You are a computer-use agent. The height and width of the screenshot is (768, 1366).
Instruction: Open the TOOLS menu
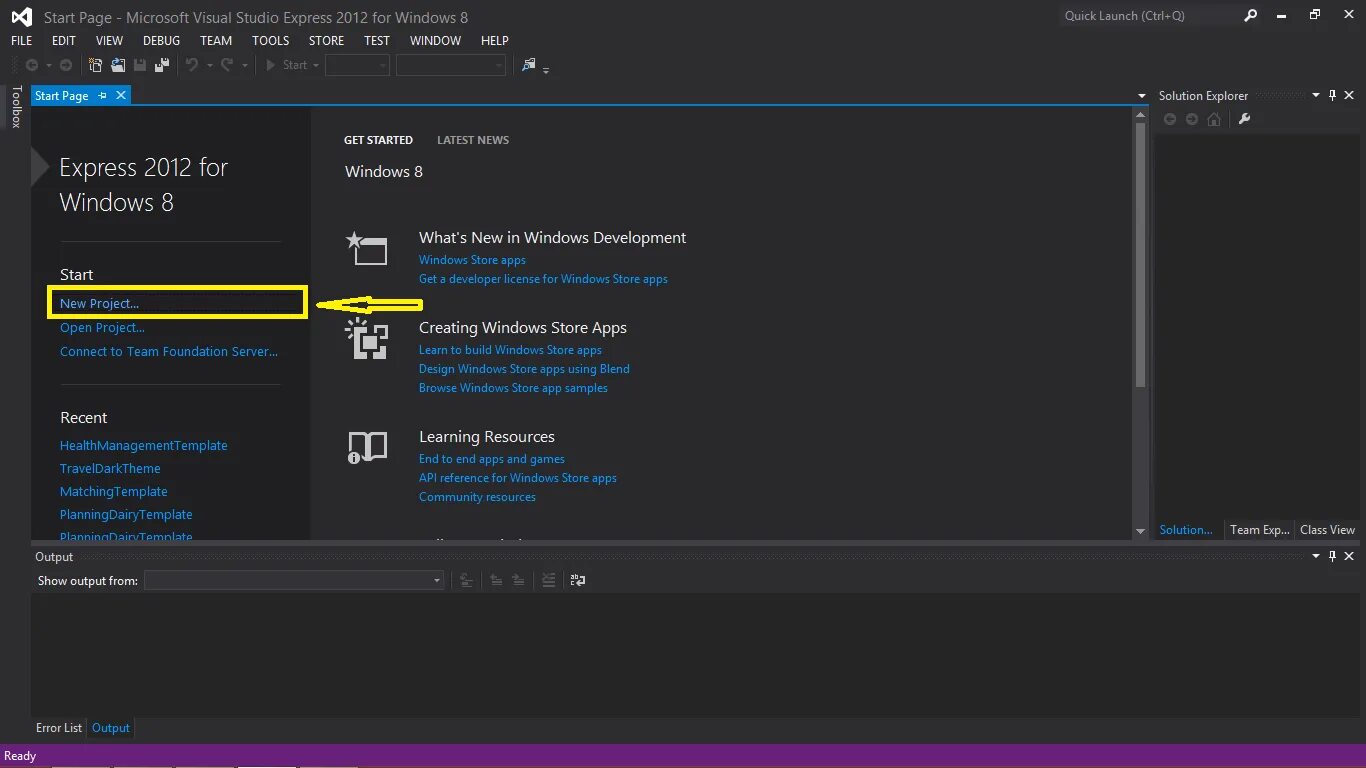270,41
